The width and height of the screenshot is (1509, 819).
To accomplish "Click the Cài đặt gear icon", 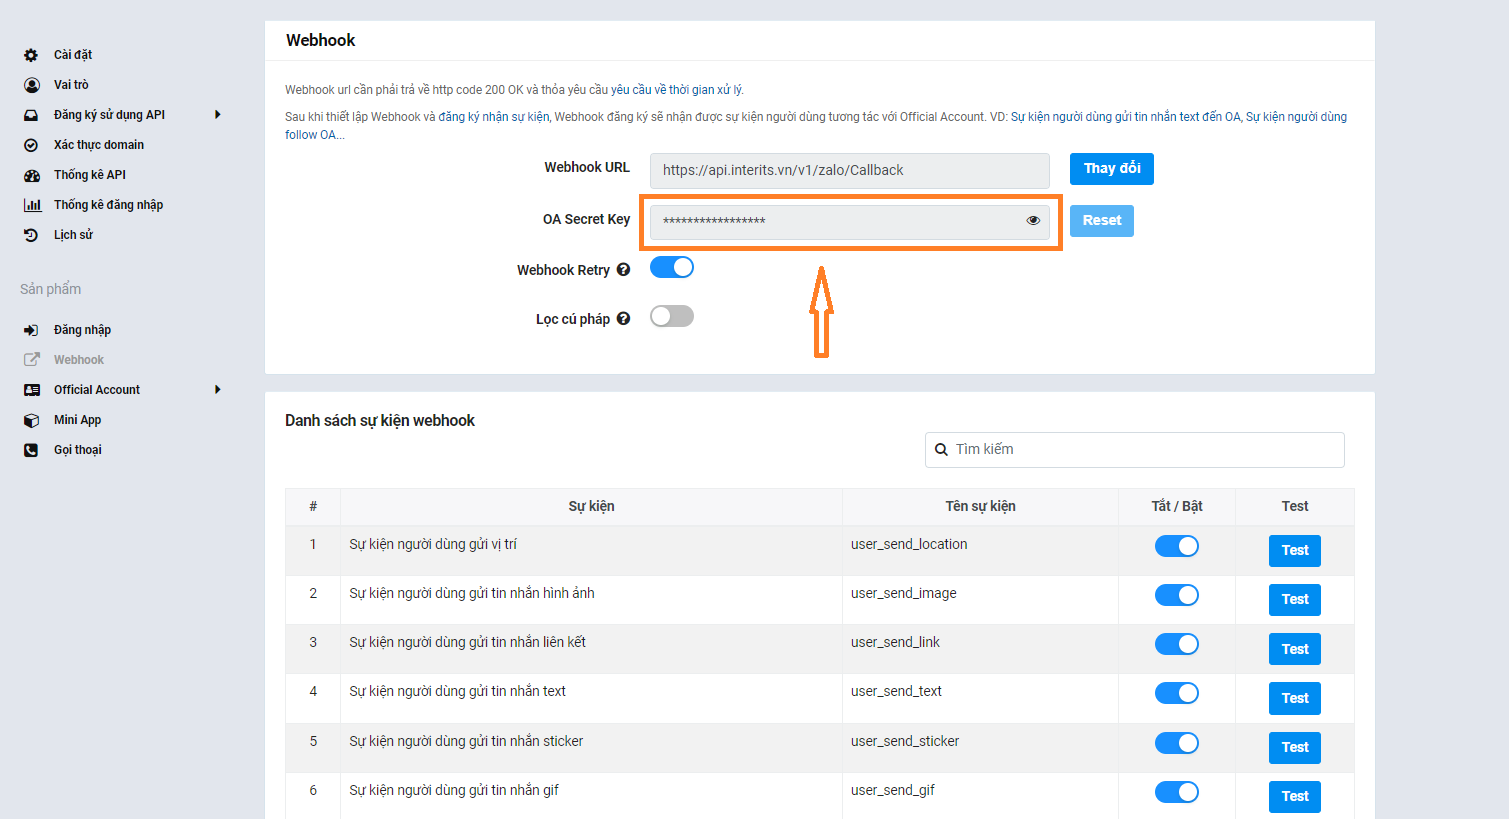I will point(31,55).
